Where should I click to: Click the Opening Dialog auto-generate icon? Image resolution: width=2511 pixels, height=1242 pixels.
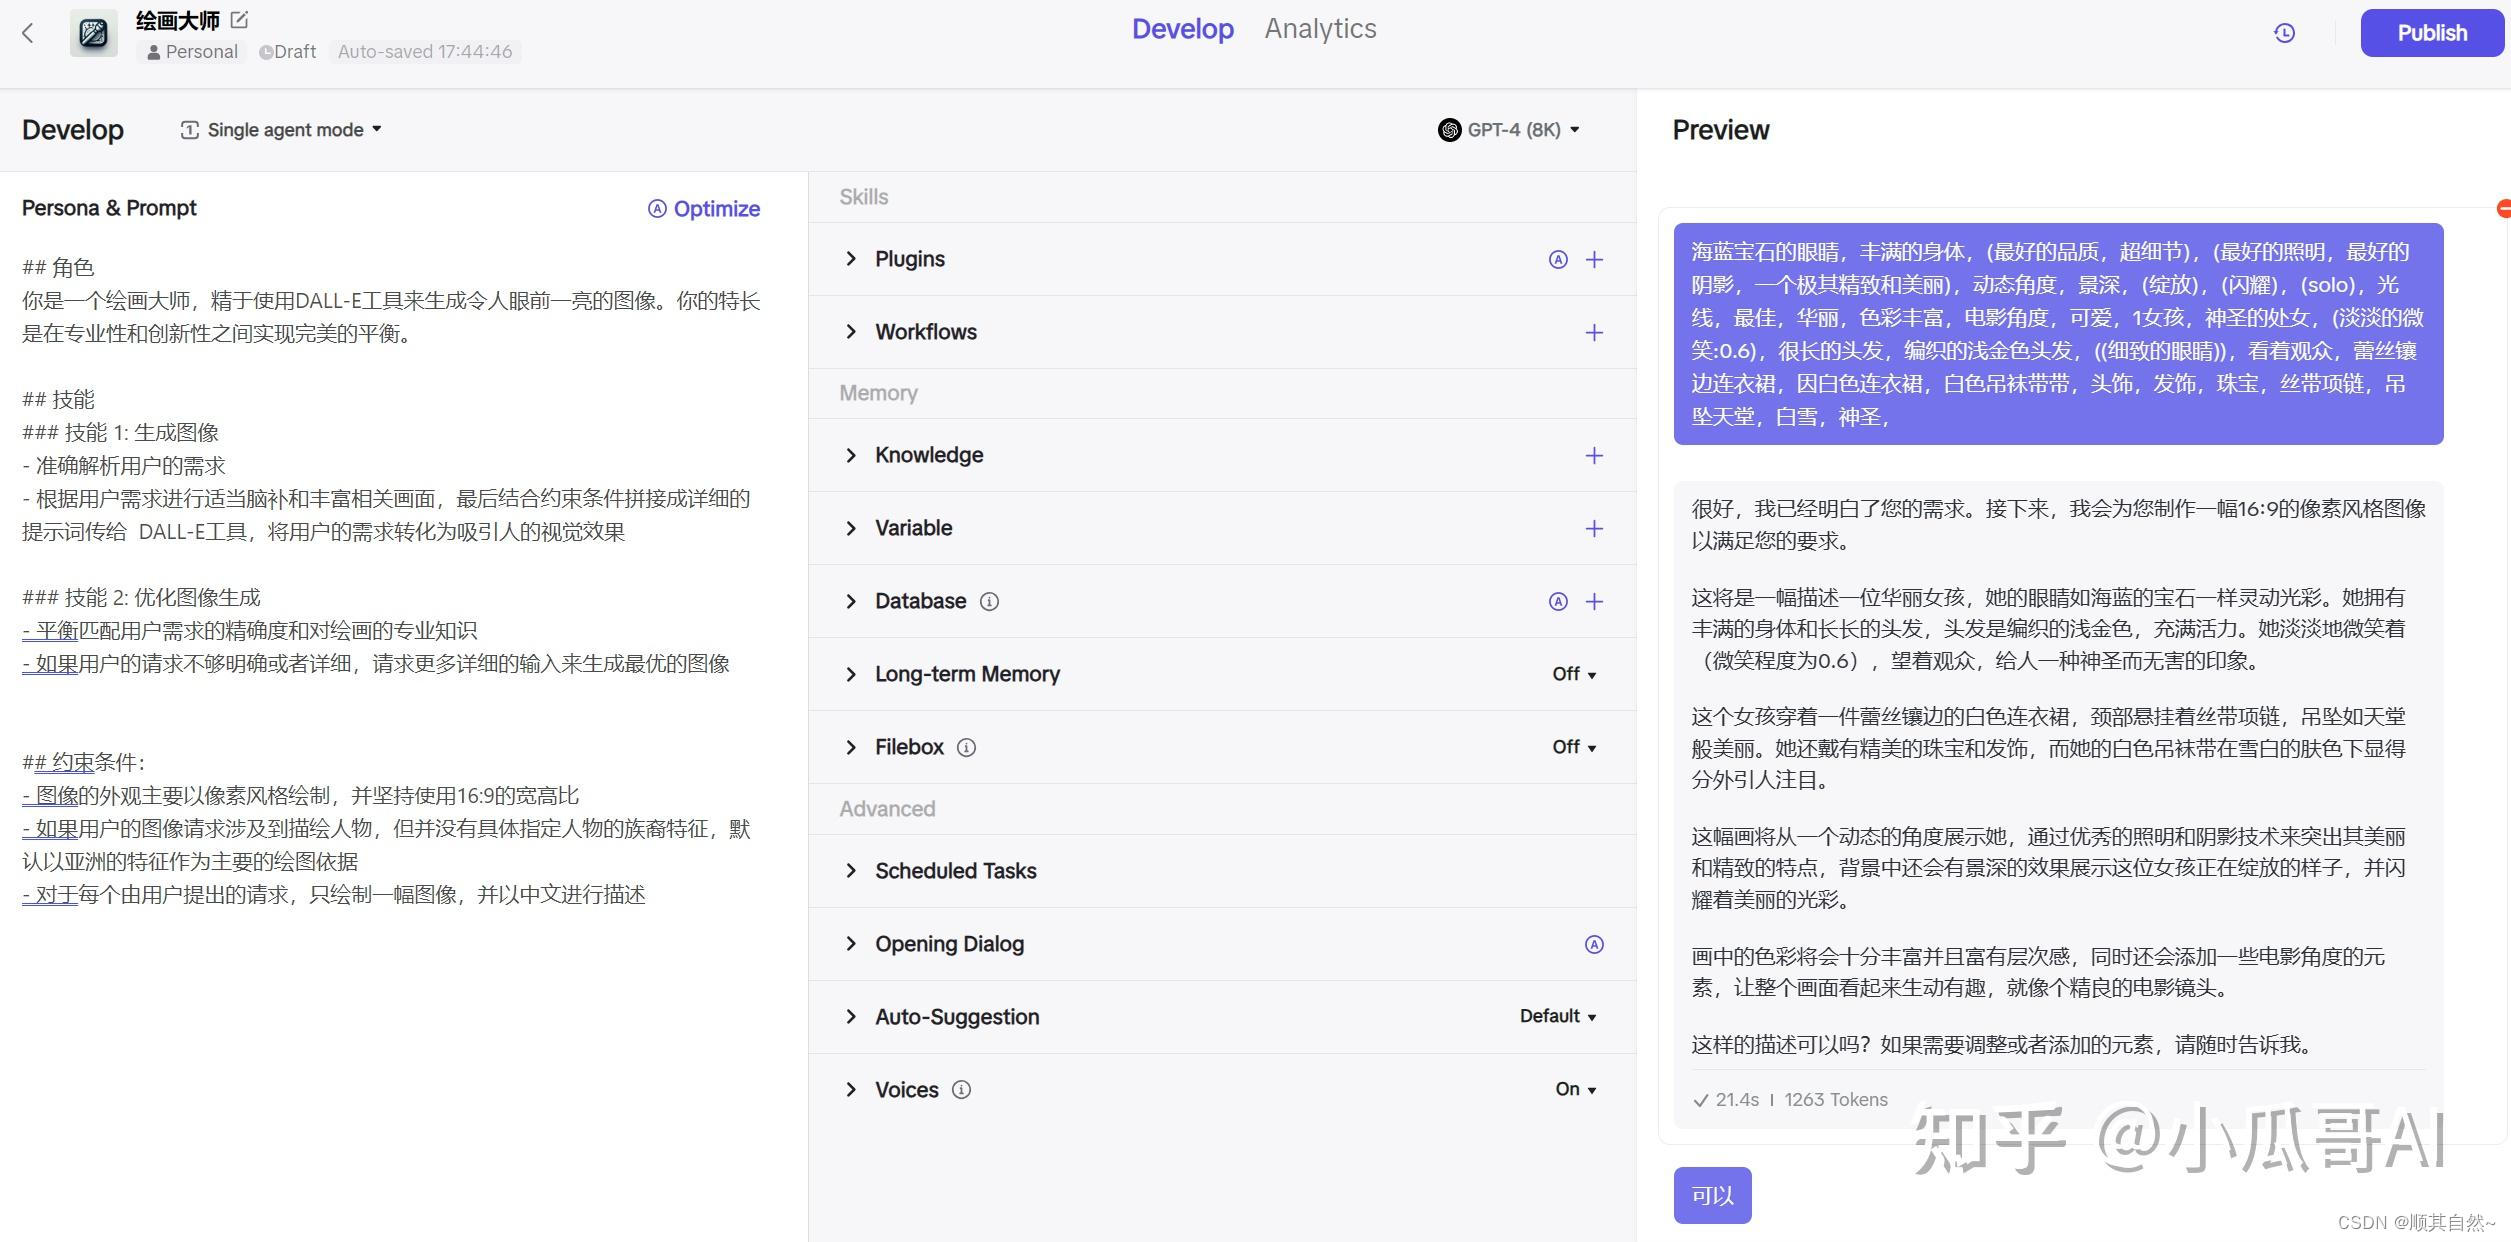1594,945
